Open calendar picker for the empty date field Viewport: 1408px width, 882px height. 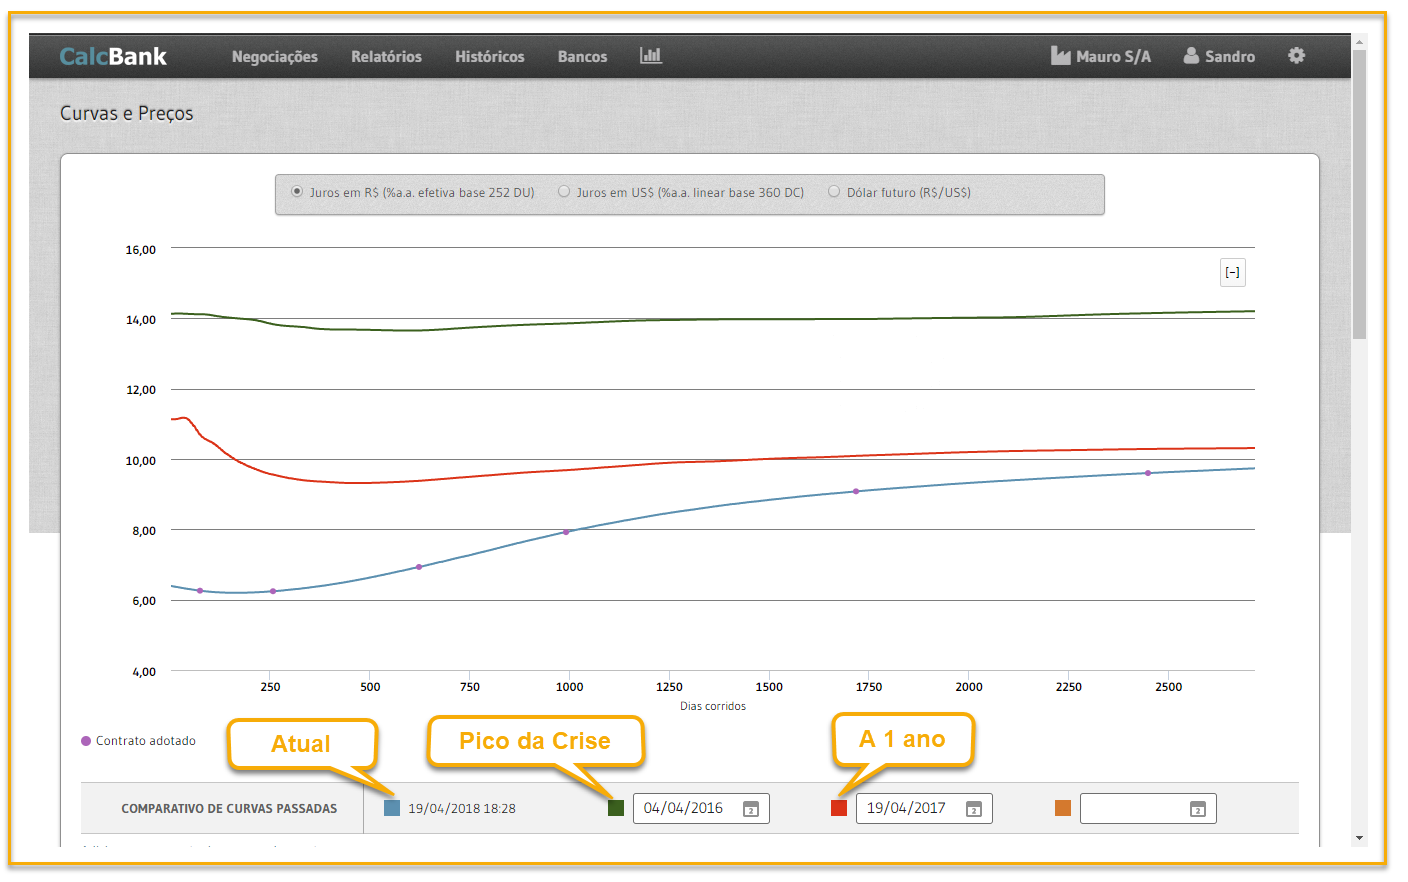(1198, 809)
